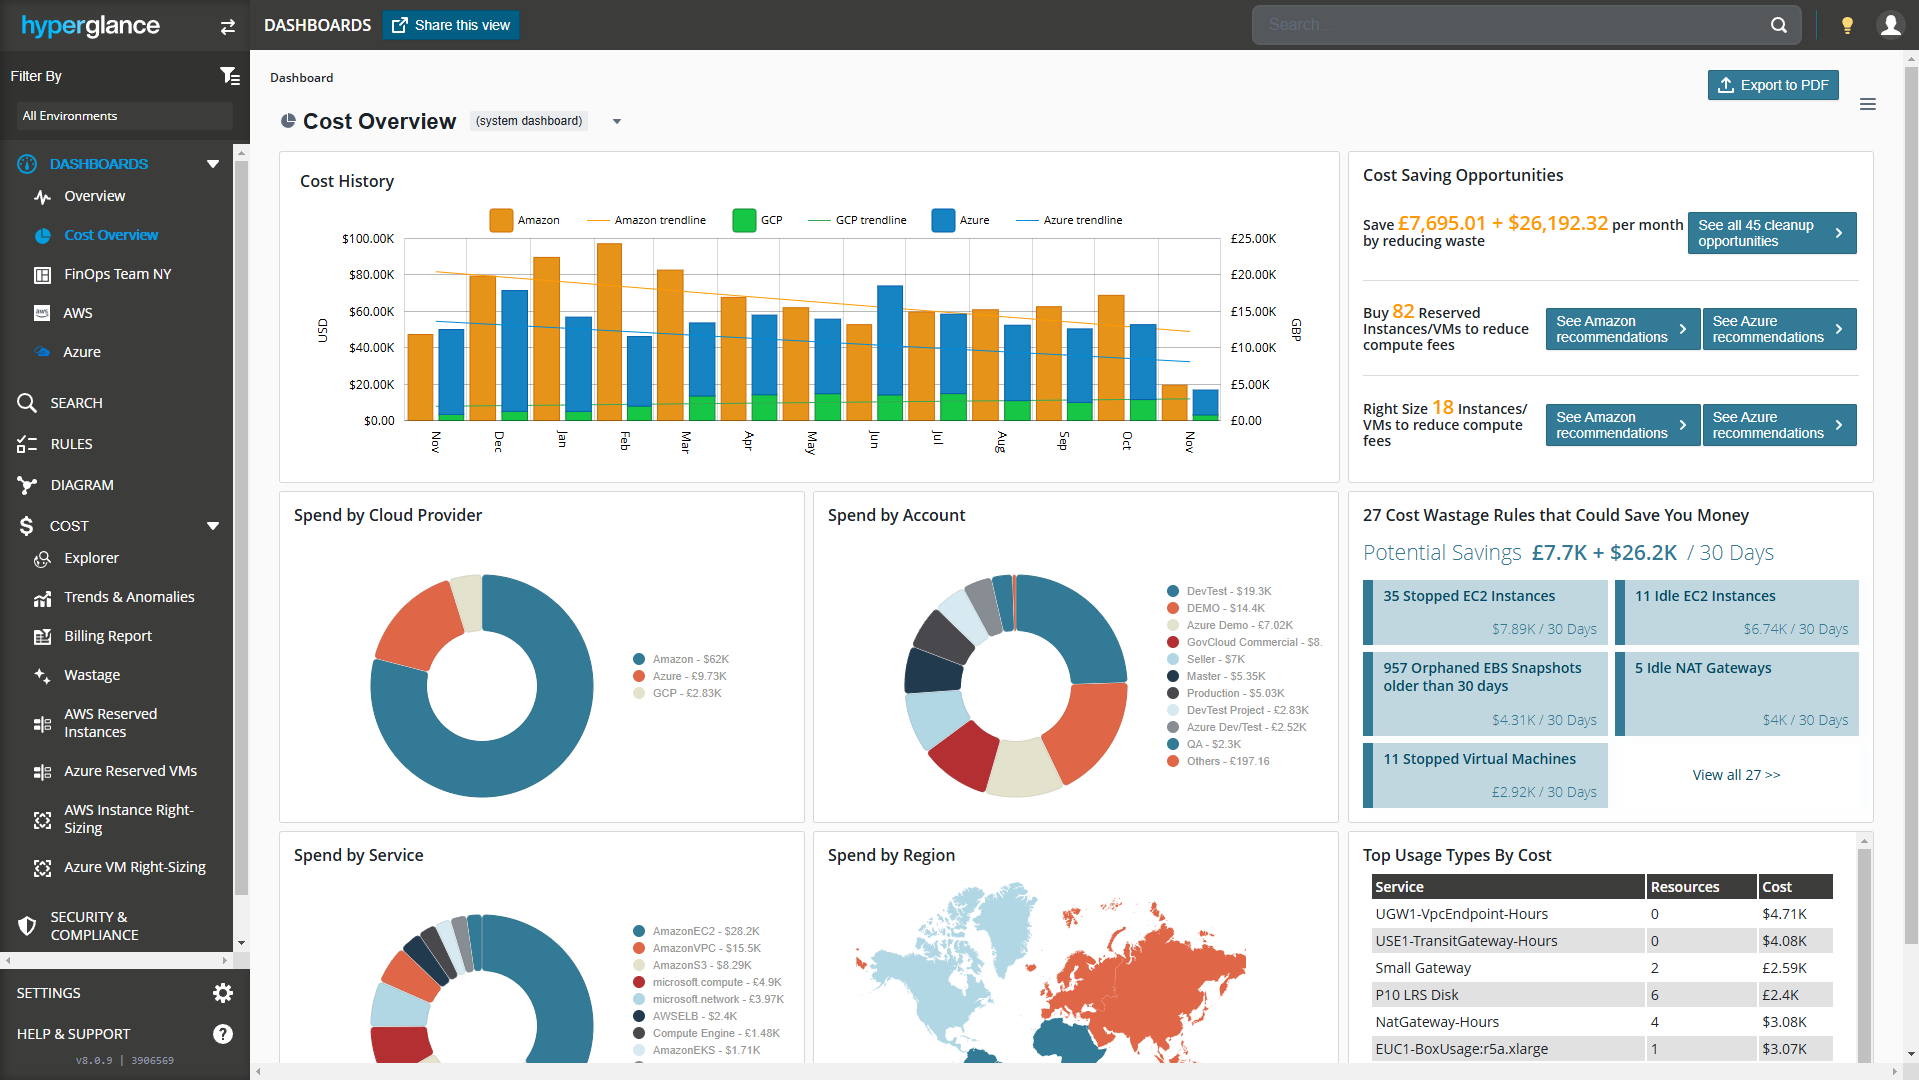Click the Cost Overview pie icon in sidebar
The width and height of the screenshot is (1919, 1080).
(42, 236)
